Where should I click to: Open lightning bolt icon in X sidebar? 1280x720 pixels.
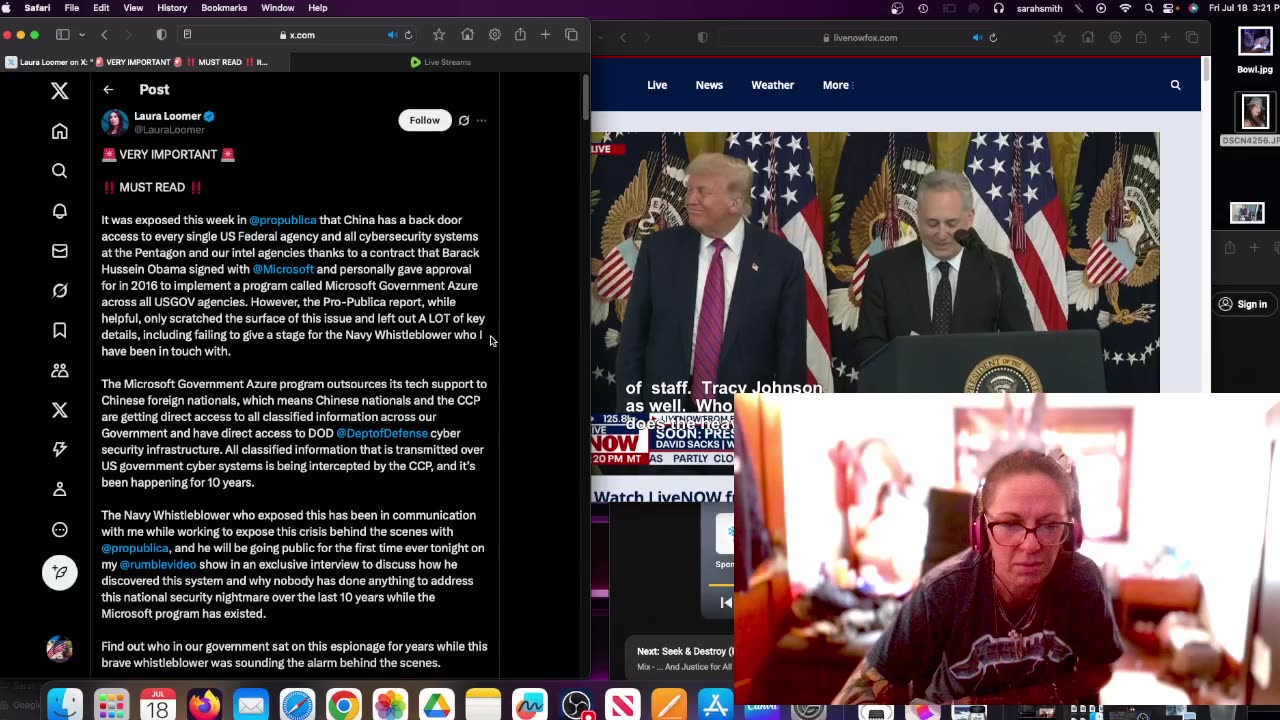coord(60,450)
